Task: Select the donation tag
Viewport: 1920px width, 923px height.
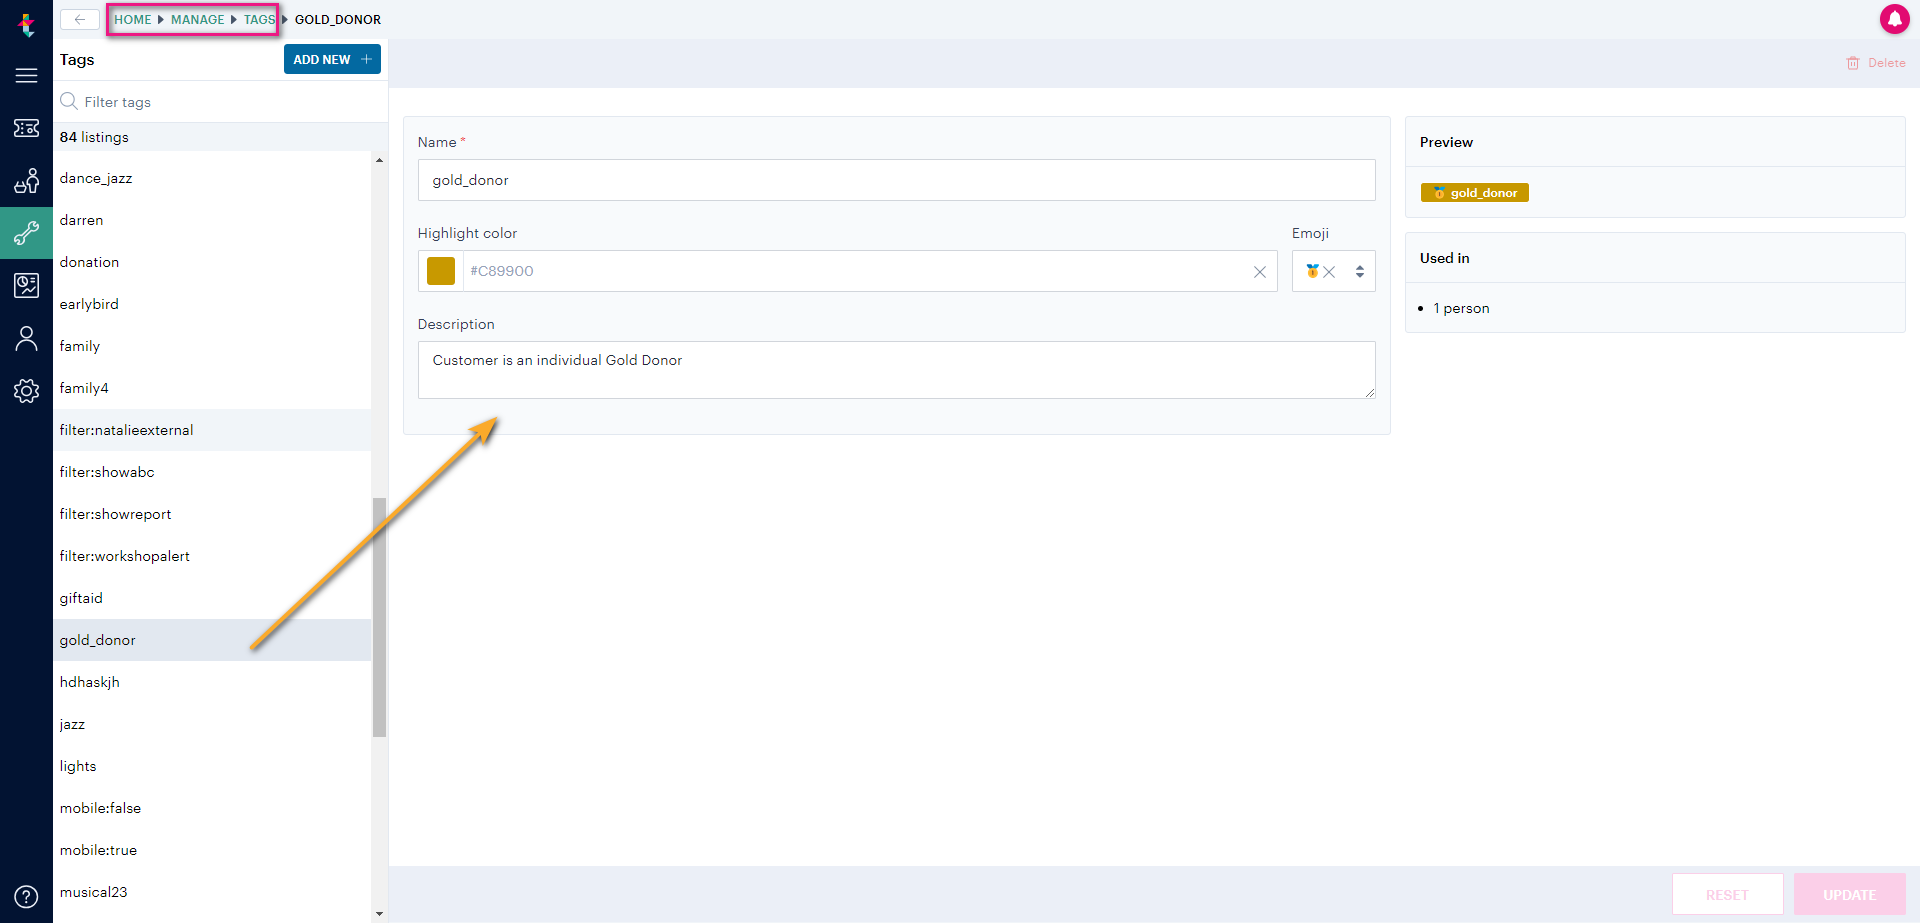Action: [212, 262]
